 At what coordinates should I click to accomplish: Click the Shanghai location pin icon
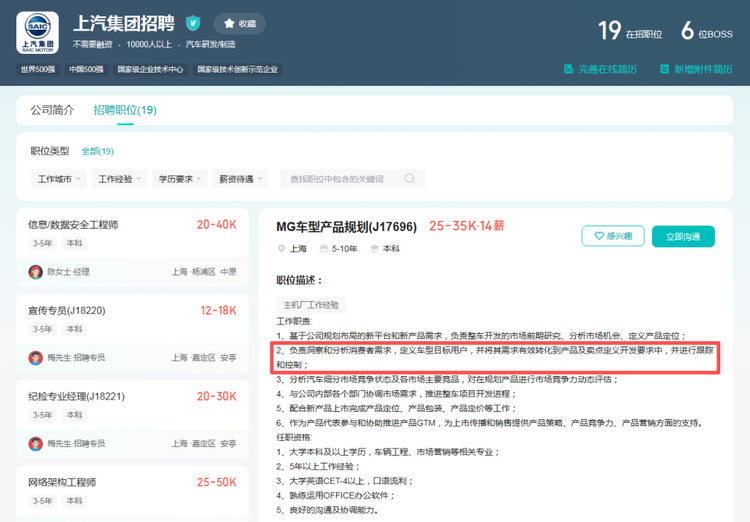point(281,249)
